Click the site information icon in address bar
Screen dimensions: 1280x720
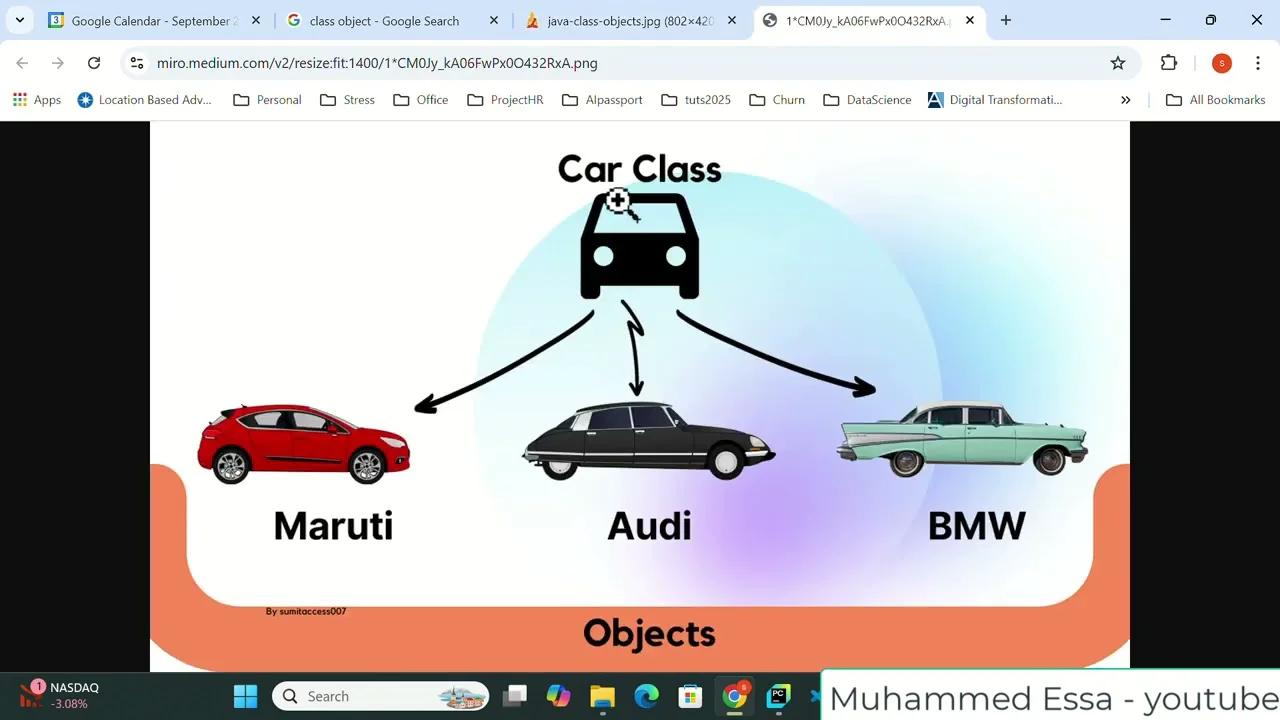[x=136, y=62]
